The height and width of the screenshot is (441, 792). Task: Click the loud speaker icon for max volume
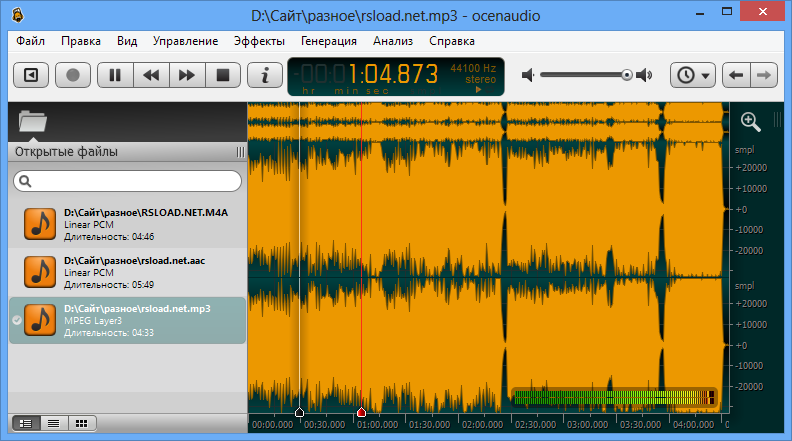644,75
